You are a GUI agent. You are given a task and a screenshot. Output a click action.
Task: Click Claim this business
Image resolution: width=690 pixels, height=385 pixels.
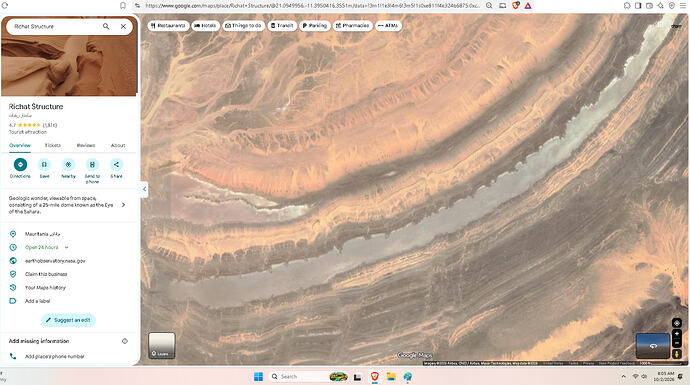tap(46, 274)
